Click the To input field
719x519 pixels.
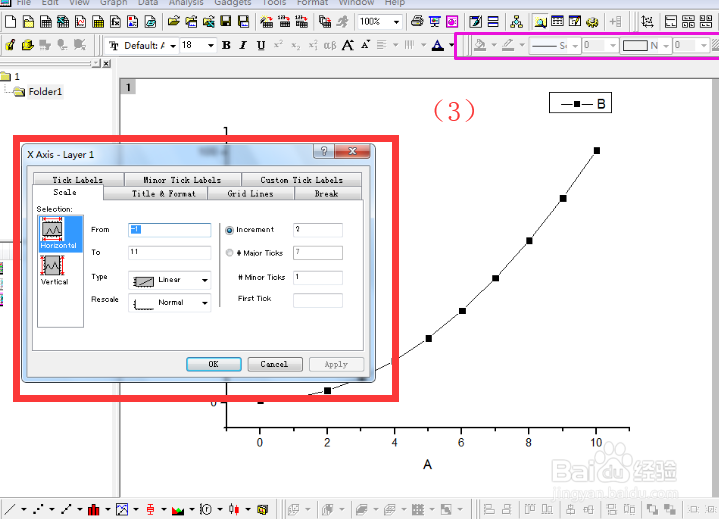(x=170, y=252)
